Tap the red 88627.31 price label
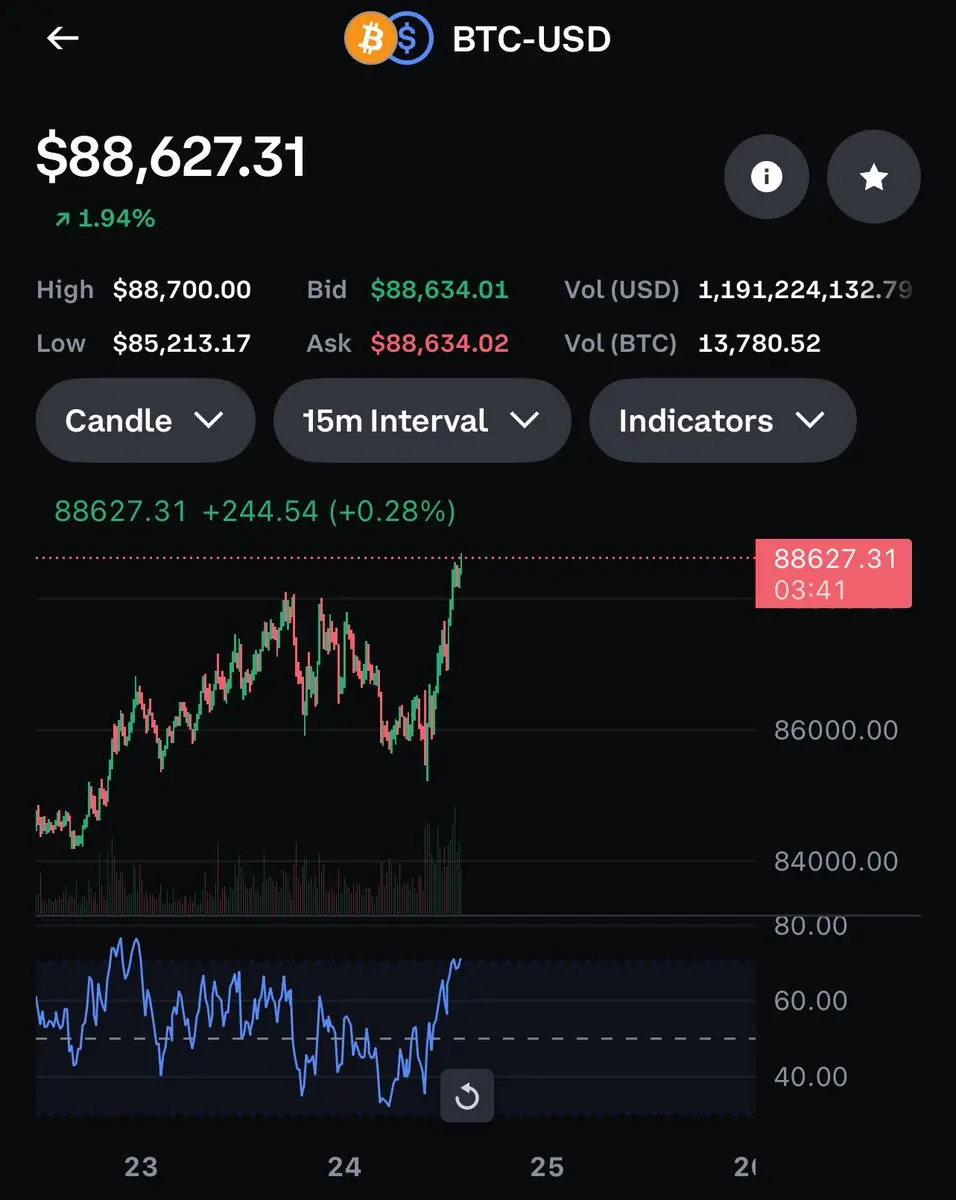 (834, 573)
